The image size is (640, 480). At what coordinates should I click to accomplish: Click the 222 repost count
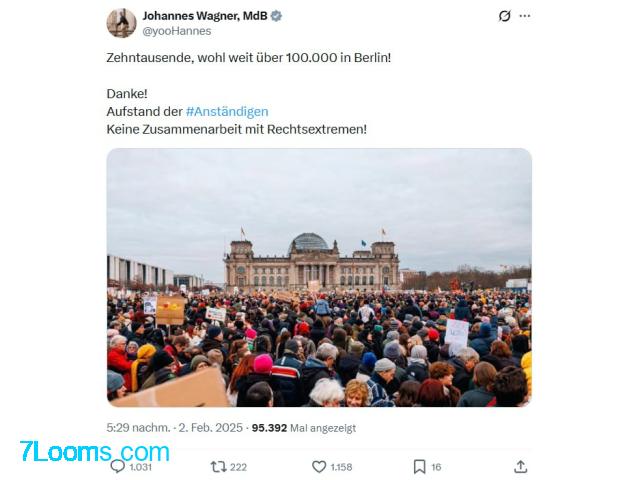click(x=238, y=467)
